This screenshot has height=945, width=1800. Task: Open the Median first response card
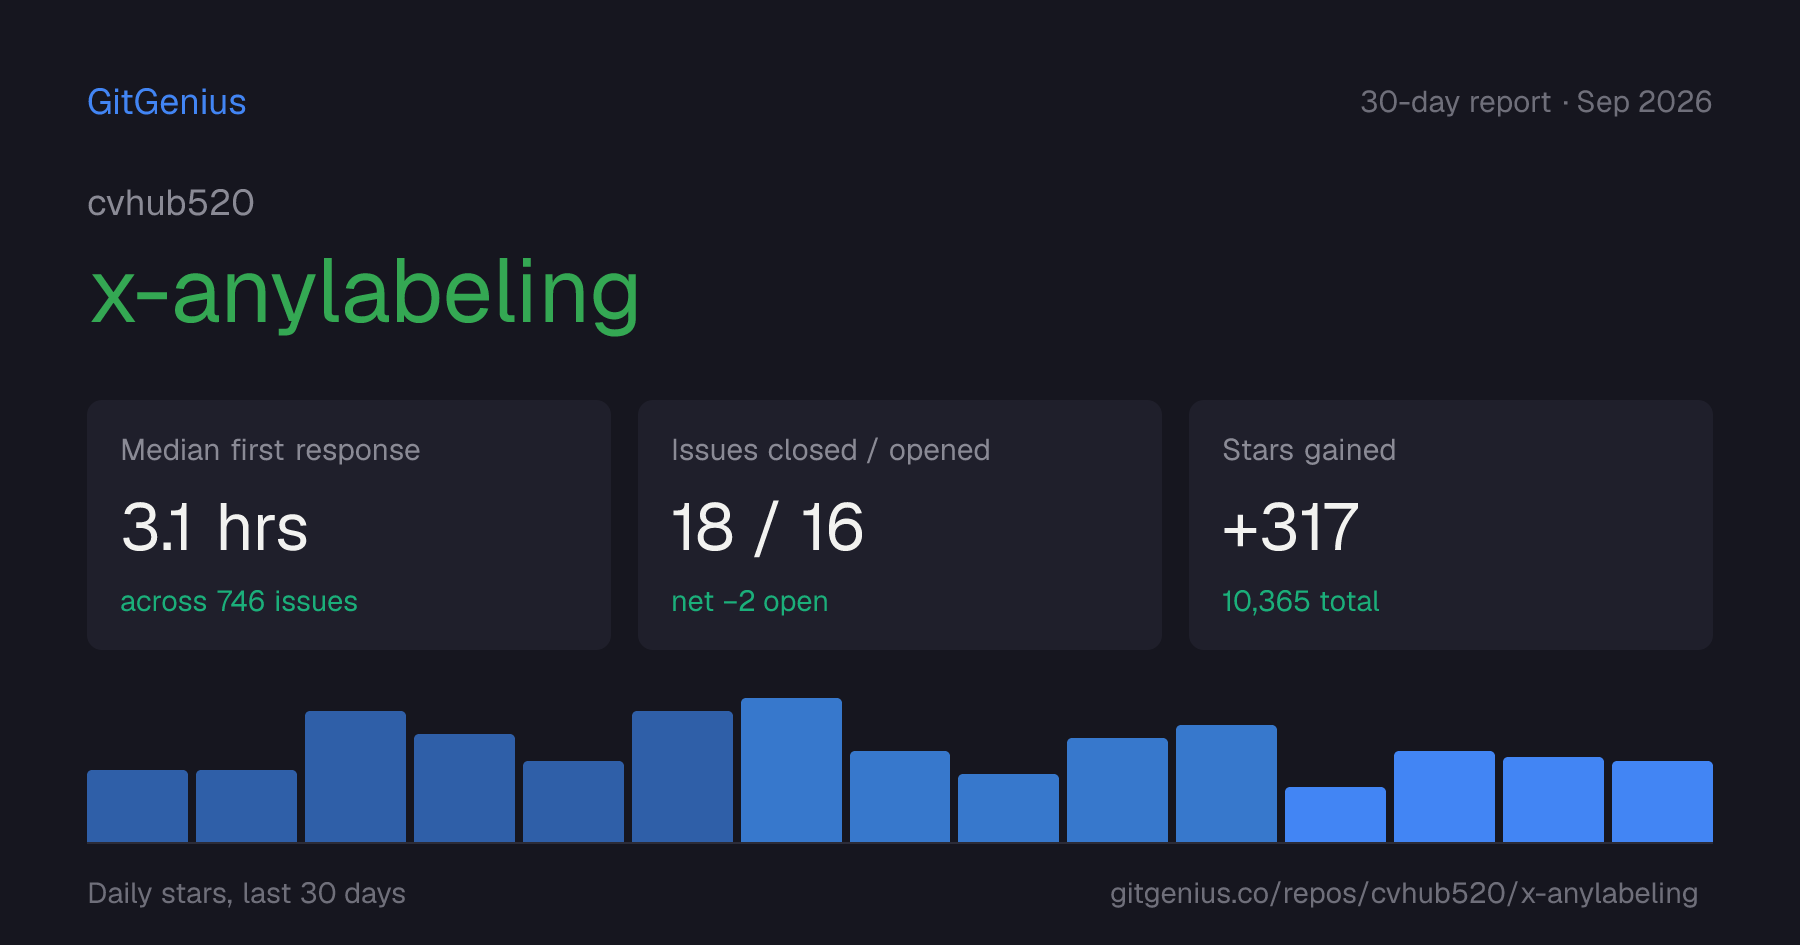[x=349, y=525]
